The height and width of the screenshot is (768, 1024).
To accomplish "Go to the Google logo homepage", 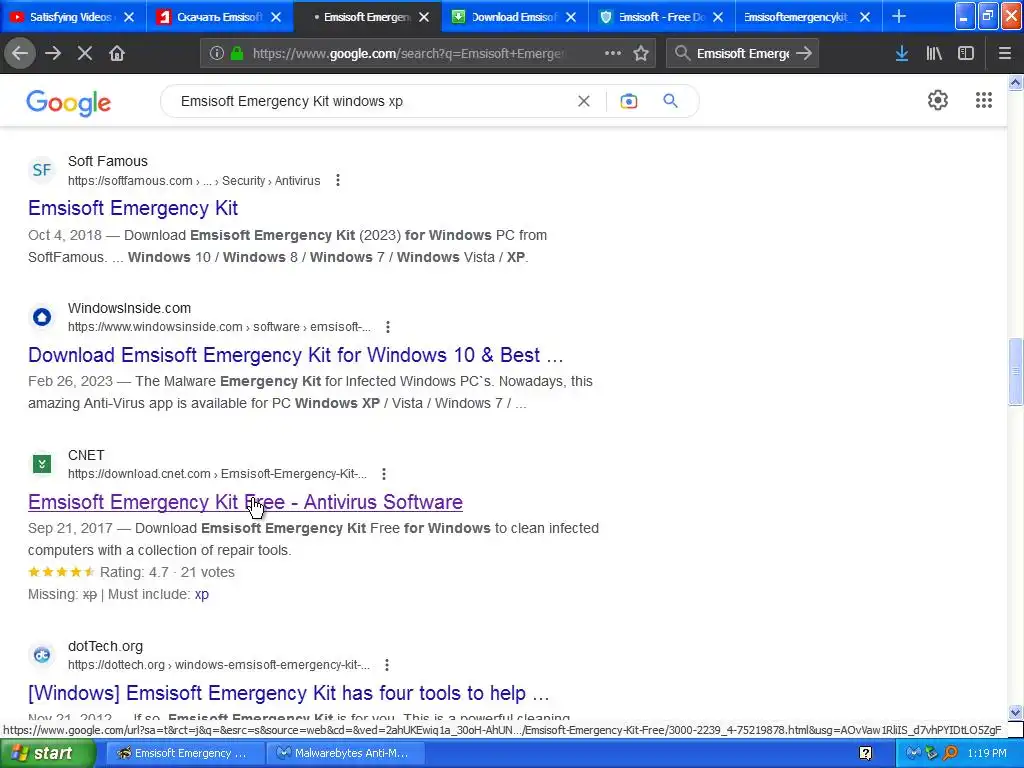I will pyautogui.click(x=69, y=103).
